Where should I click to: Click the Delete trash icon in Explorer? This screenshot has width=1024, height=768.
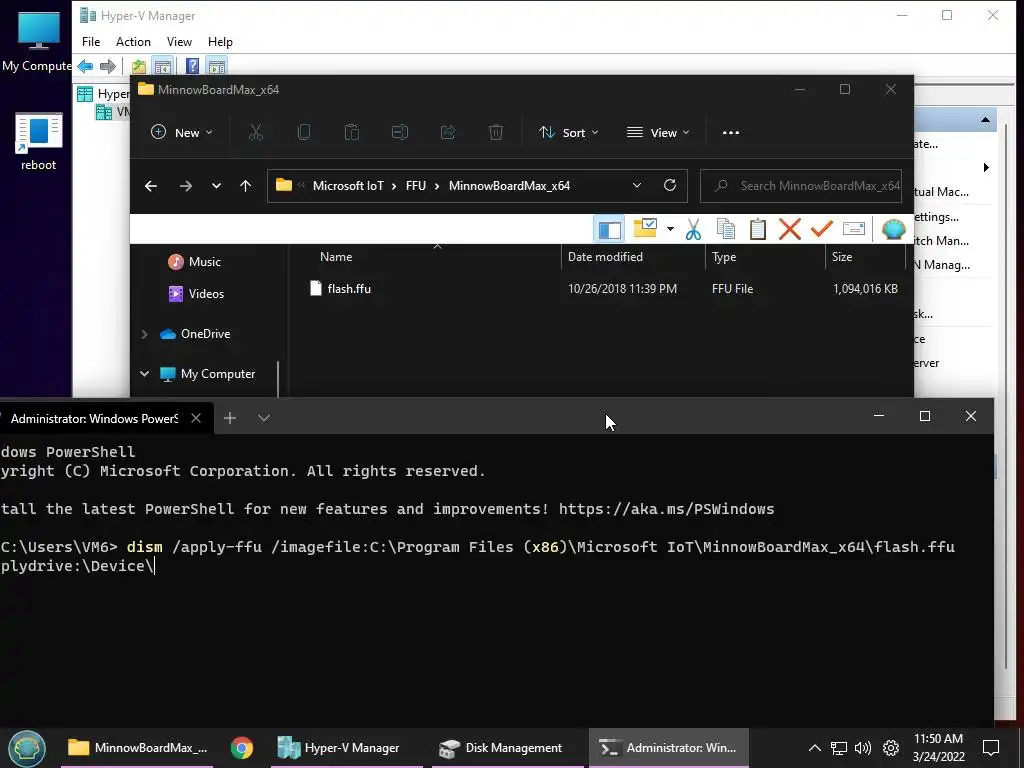496,133
